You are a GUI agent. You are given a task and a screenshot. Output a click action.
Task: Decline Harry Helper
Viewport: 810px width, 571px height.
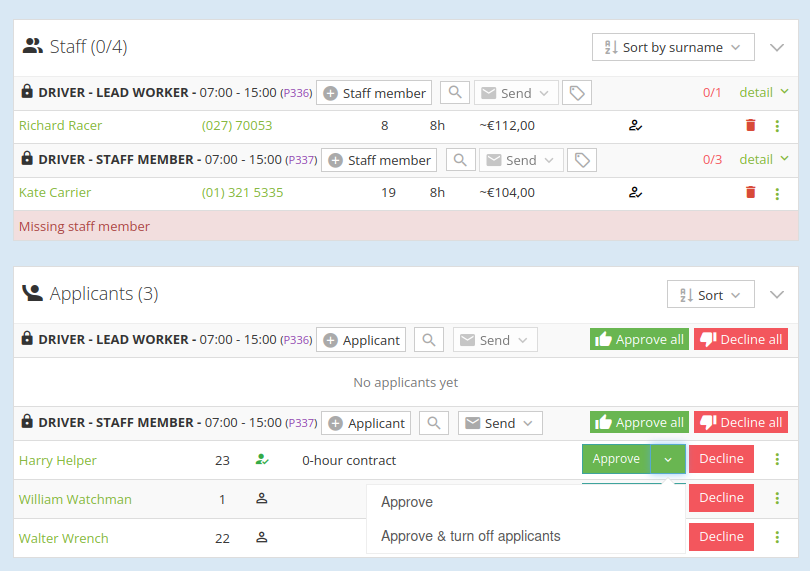coord(721,459)
